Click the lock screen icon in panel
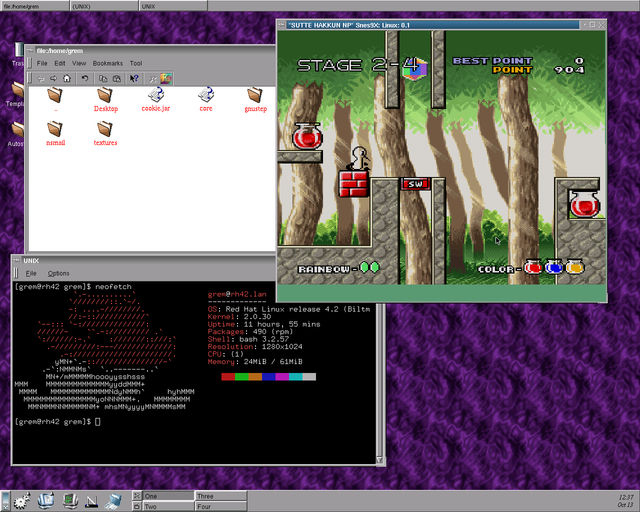This screenshot has width=640, height=512. click(x=137, y=506)
